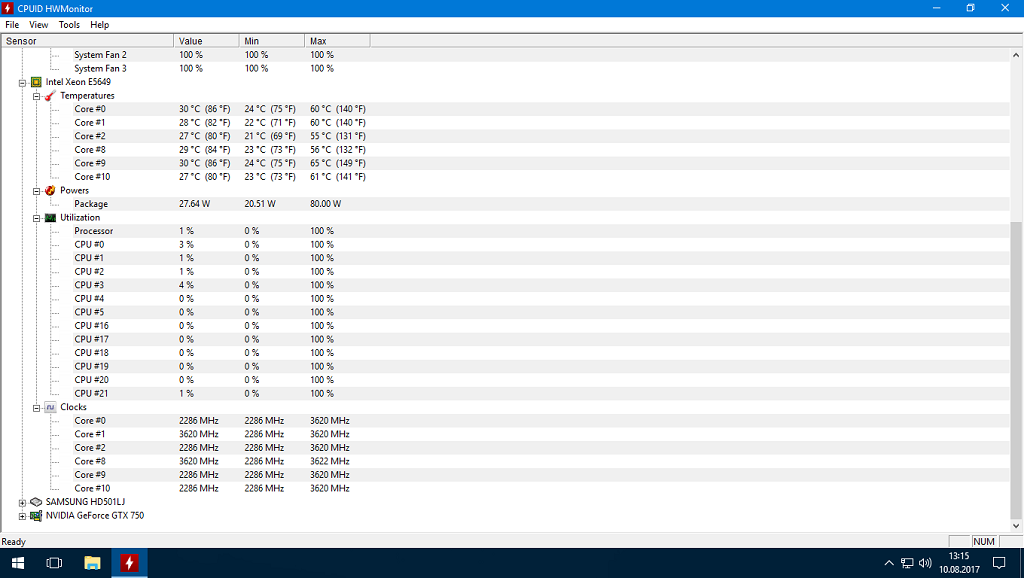
Task: Click the volume speaker tray icon
Action: pos(925,563)
